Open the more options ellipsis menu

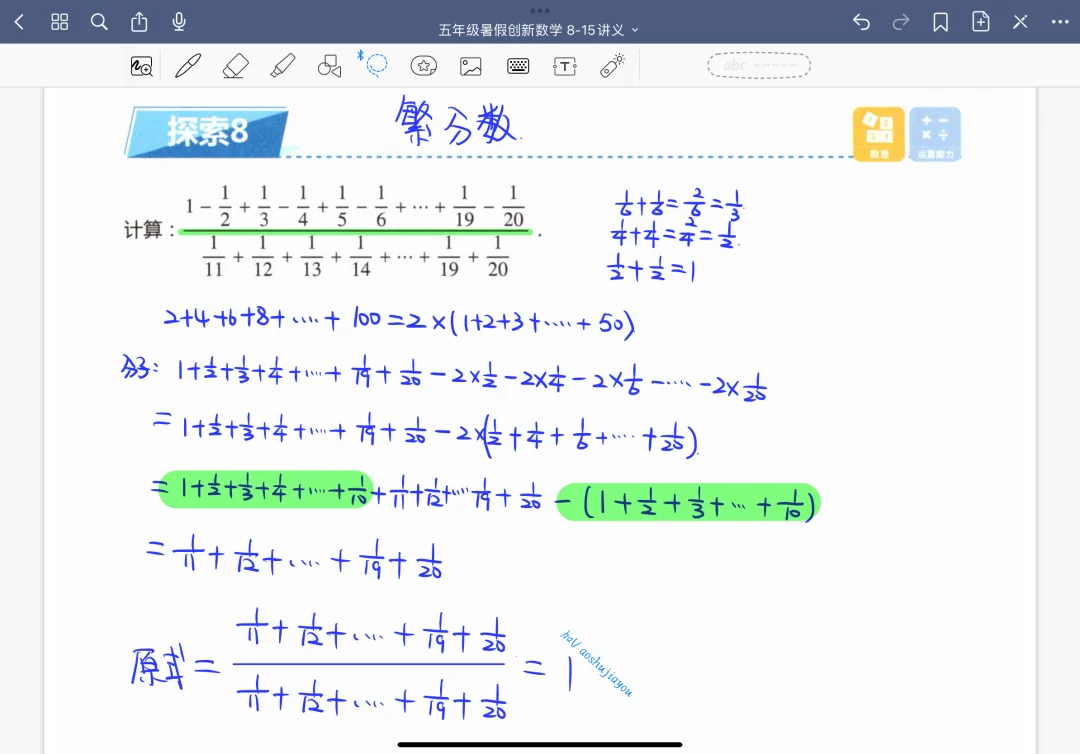[1060, 22]
